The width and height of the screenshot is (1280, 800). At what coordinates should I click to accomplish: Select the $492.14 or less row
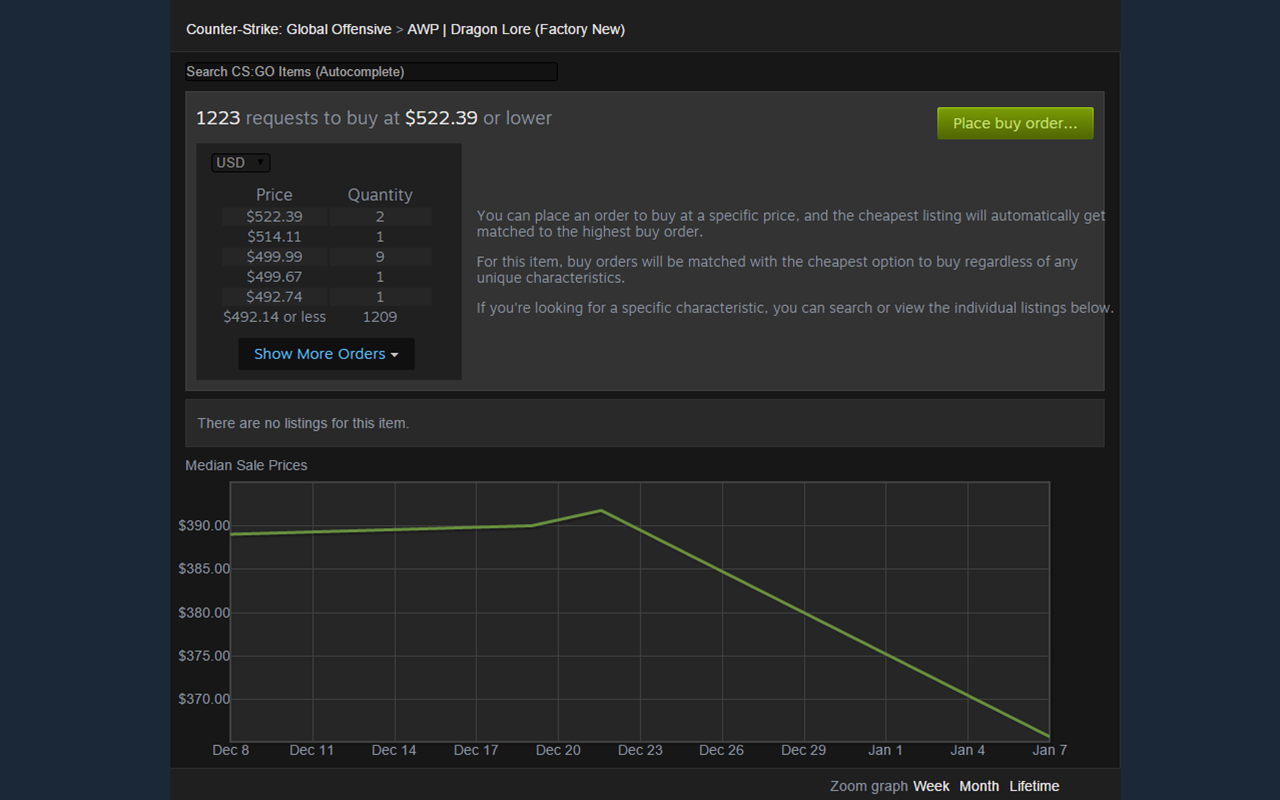[327, 316]
